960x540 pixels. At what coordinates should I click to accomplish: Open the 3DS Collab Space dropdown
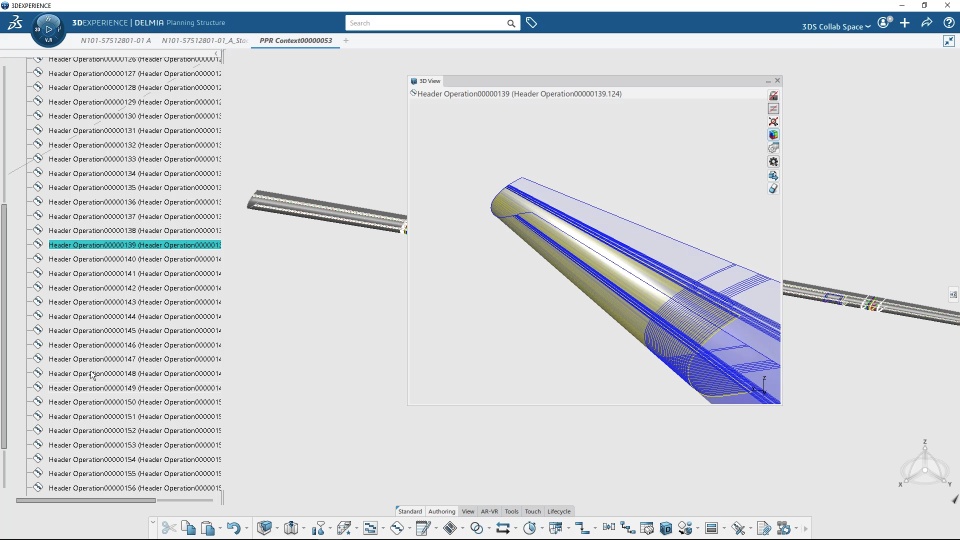pos(836,26)
